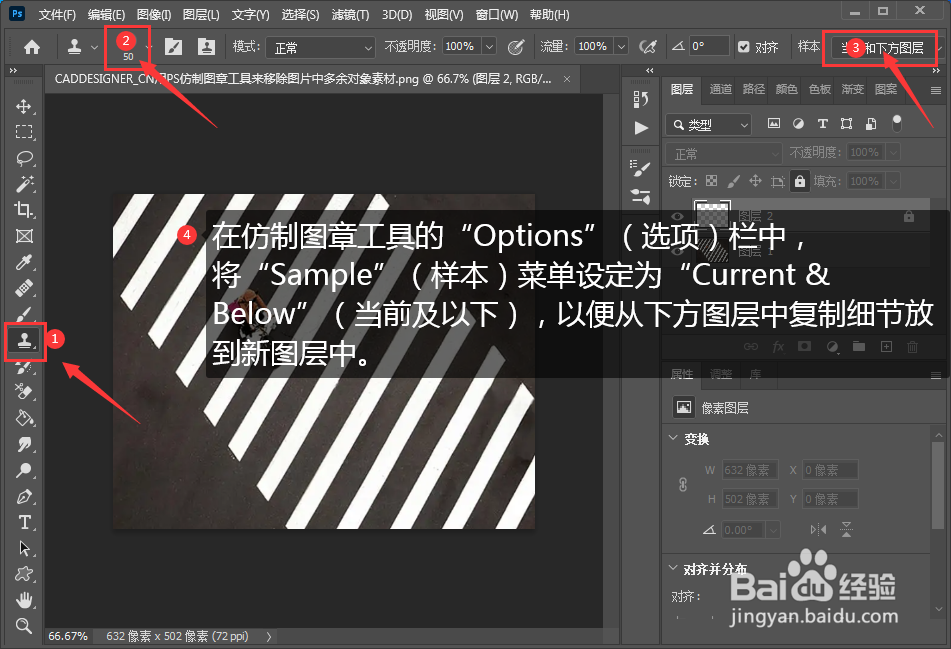
Task: Select the Frame tool
Action: click(24, 236)
